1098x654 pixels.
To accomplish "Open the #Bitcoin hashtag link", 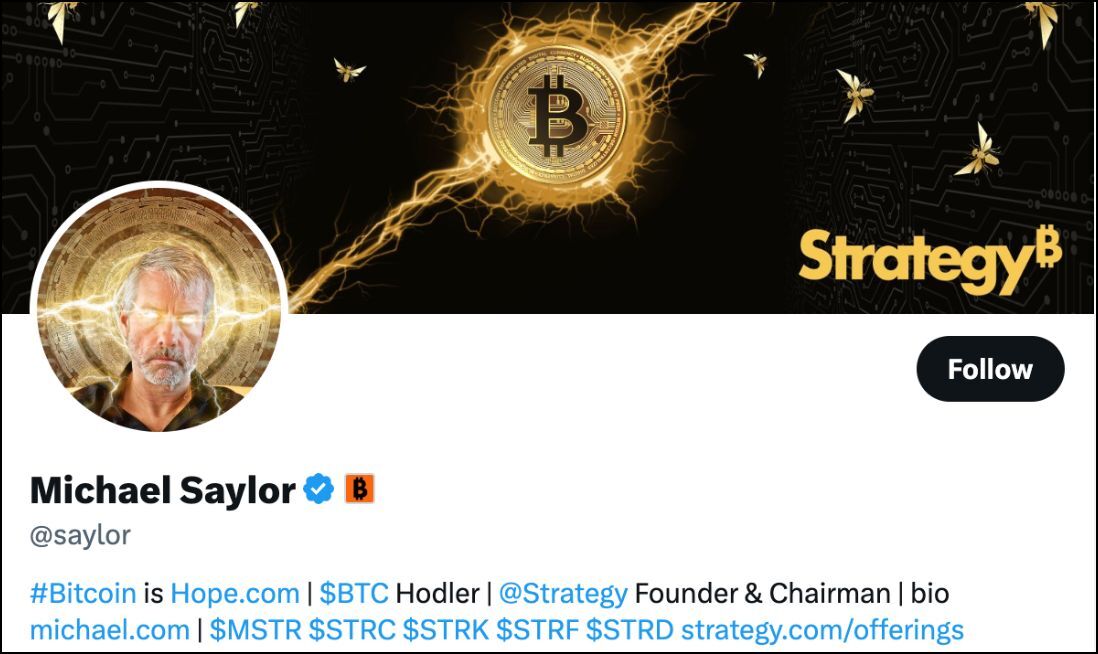I will (83, 594).
